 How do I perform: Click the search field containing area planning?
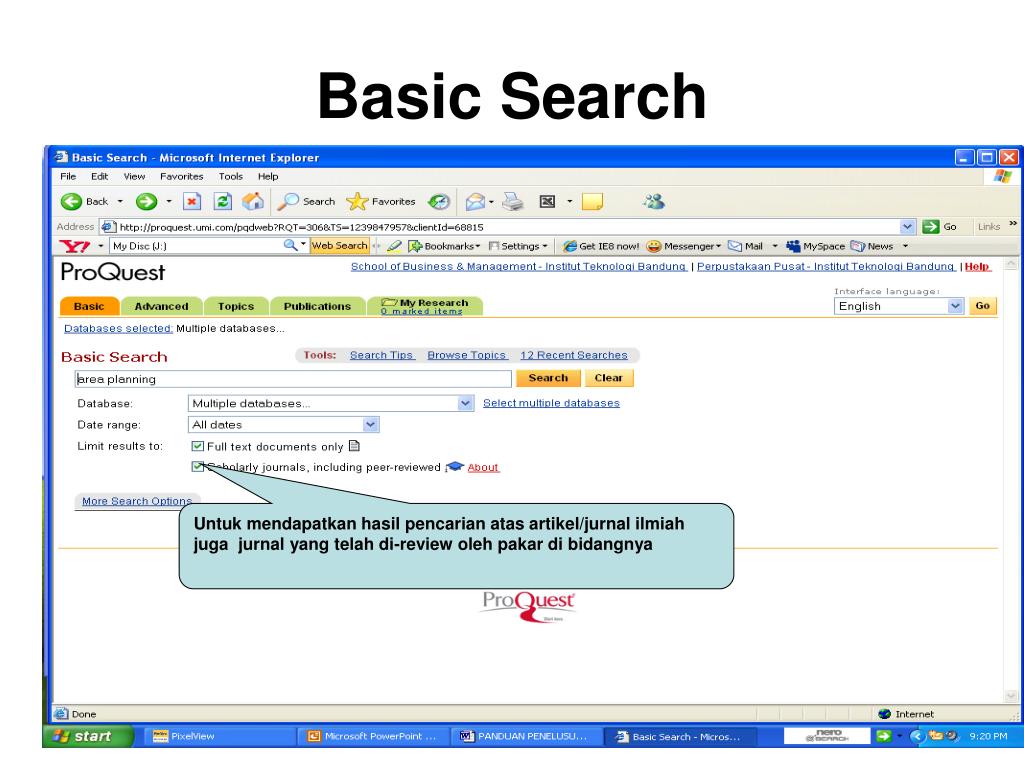pos(293,379)
